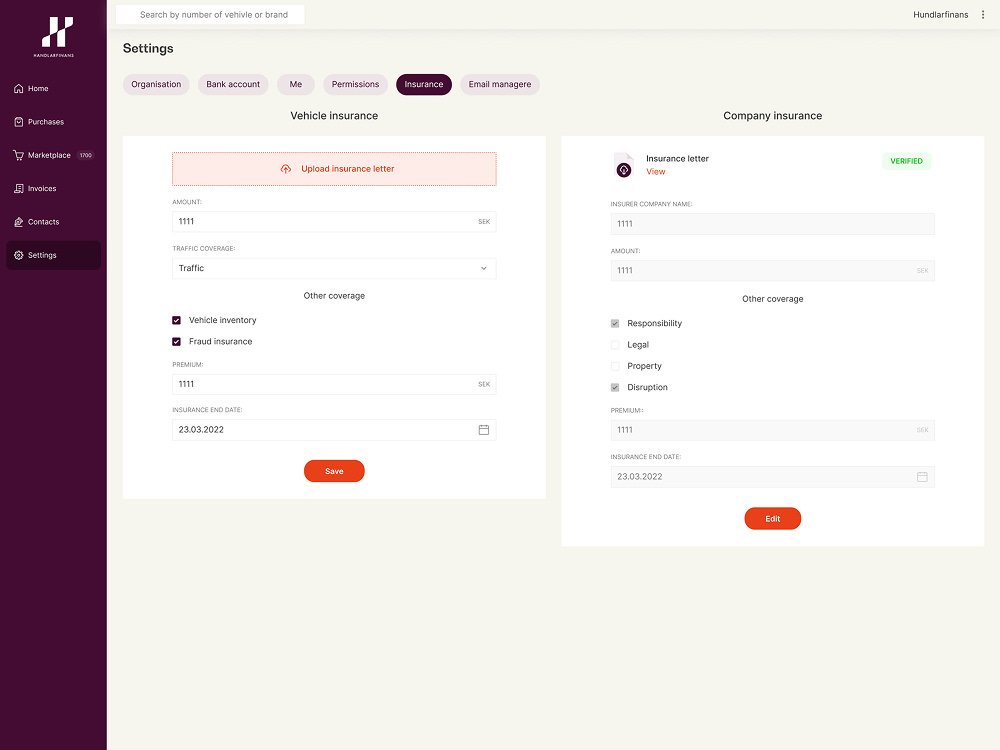Edit the company insurance details

tap(772, 518)
